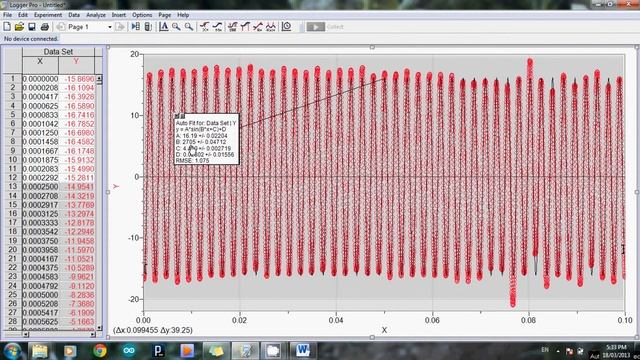Activate the Tangent tool
The image size is (640, 360).
(x=218, y=27)
